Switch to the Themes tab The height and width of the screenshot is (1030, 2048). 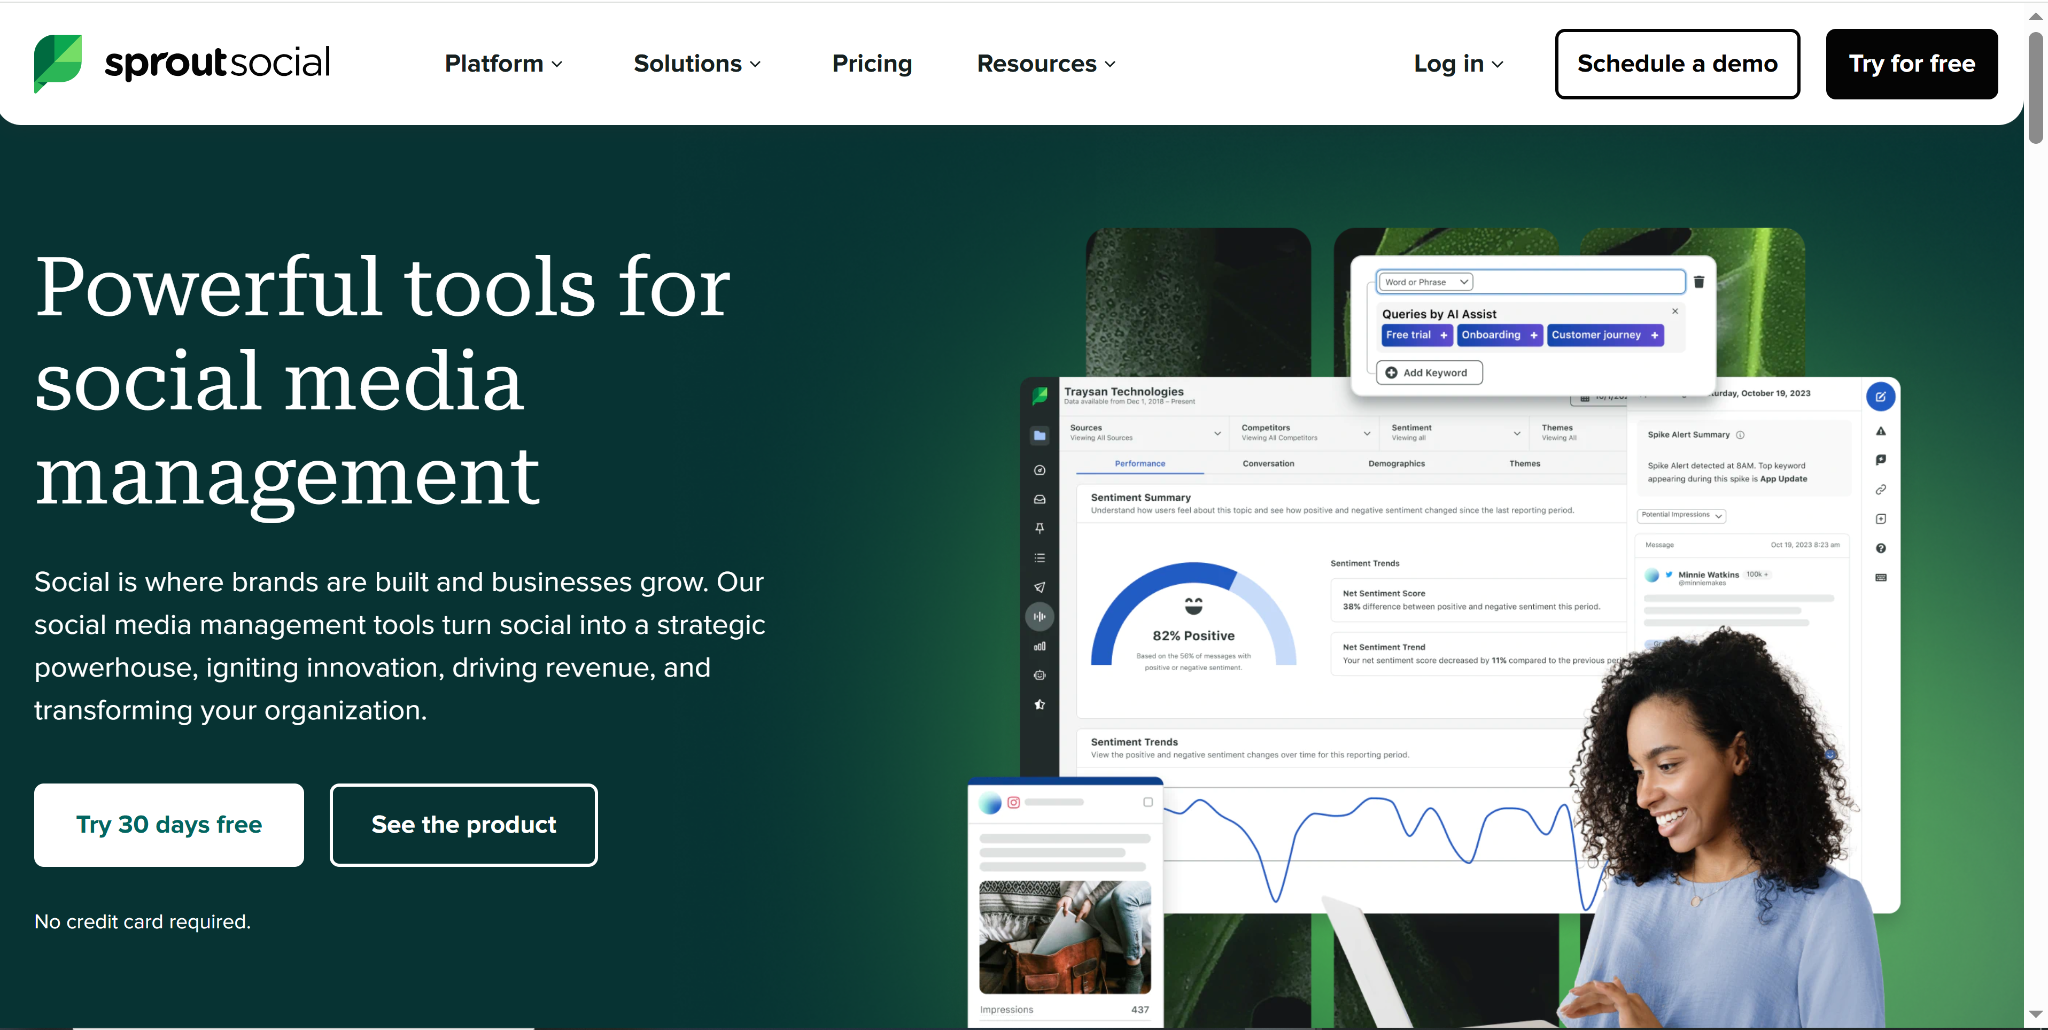[x=1525, y=464]
